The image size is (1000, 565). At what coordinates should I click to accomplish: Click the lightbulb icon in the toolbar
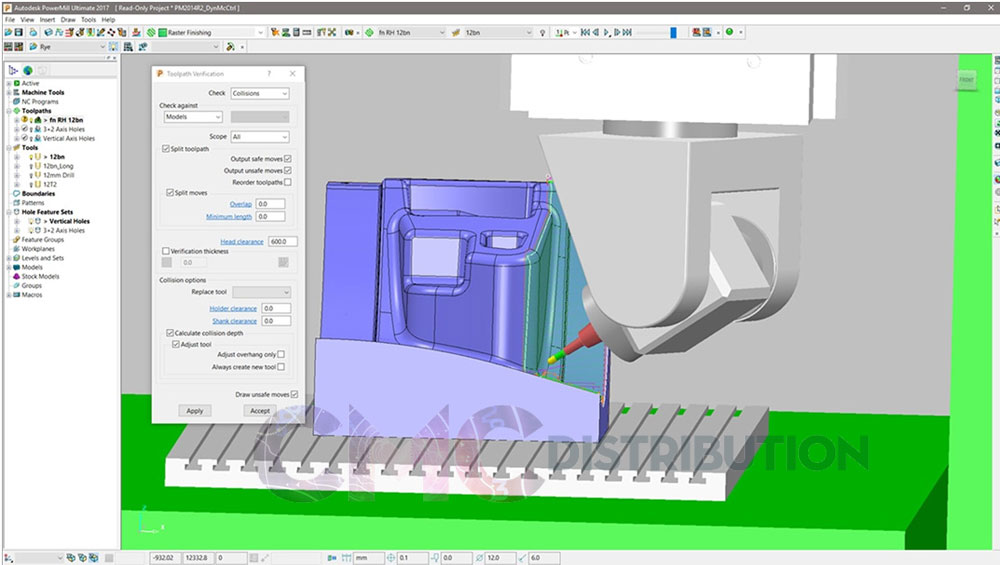pyautogui.click(x=543, y=32)
